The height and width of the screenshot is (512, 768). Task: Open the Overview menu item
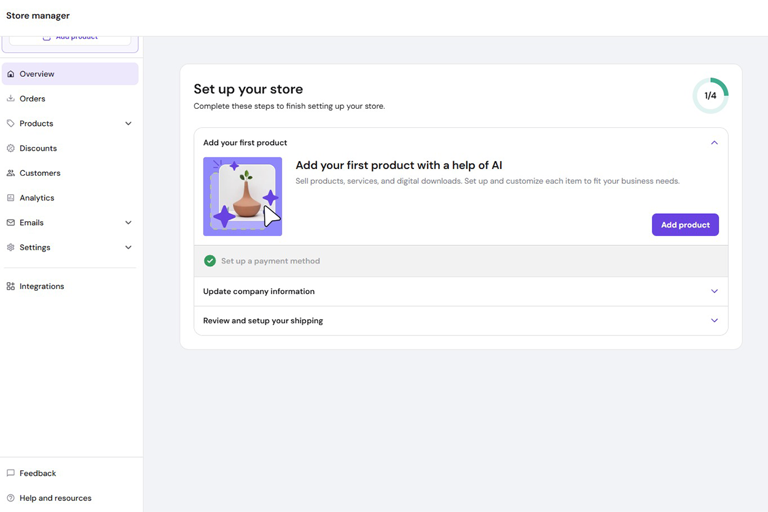point(70,74)
